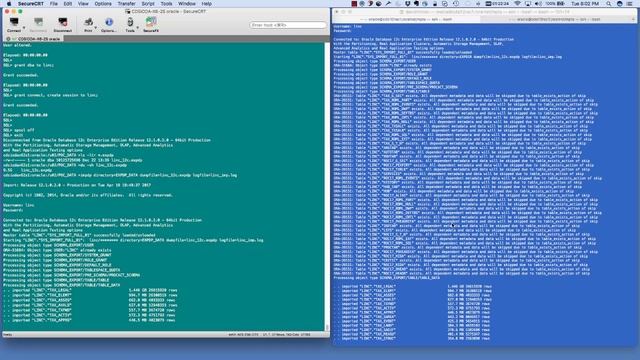The image size is (640, 360).
Task: Click the 'SQL> spool off' line
Action: (19, 130)
